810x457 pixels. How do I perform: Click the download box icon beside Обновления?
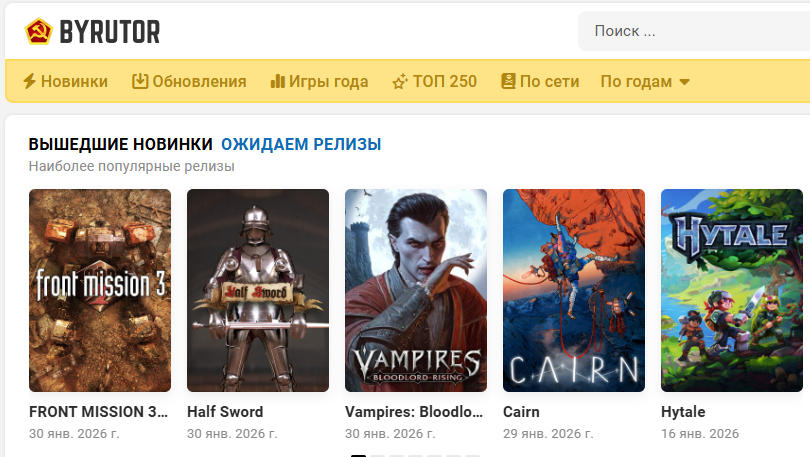coord(140,81)
